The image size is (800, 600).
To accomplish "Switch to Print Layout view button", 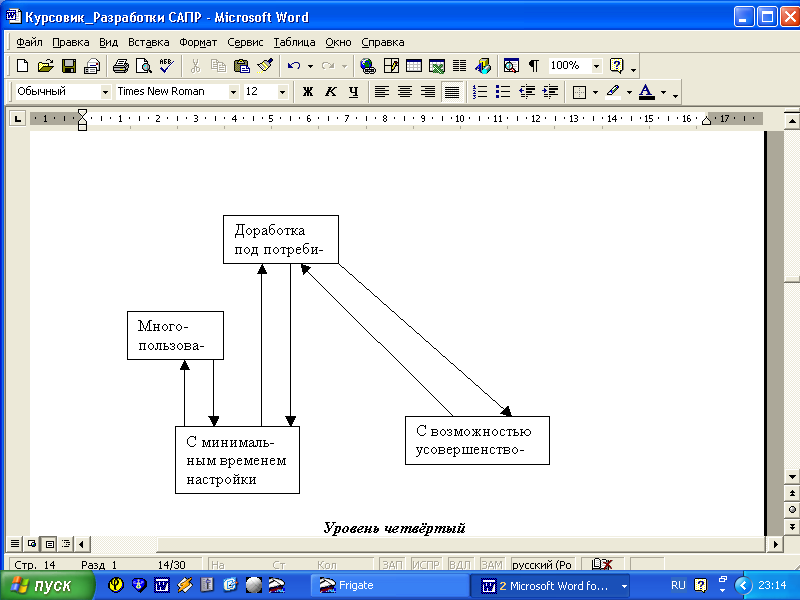I will tap(49, 544).
